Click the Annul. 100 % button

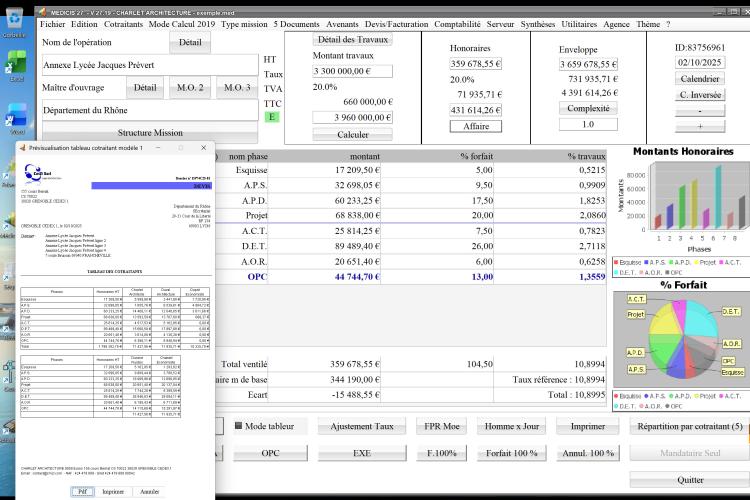coord(588,453)
